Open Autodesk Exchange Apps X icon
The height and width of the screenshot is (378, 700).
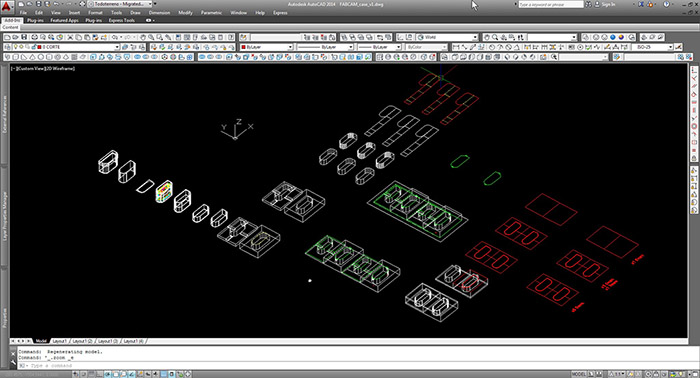[642, 4]
